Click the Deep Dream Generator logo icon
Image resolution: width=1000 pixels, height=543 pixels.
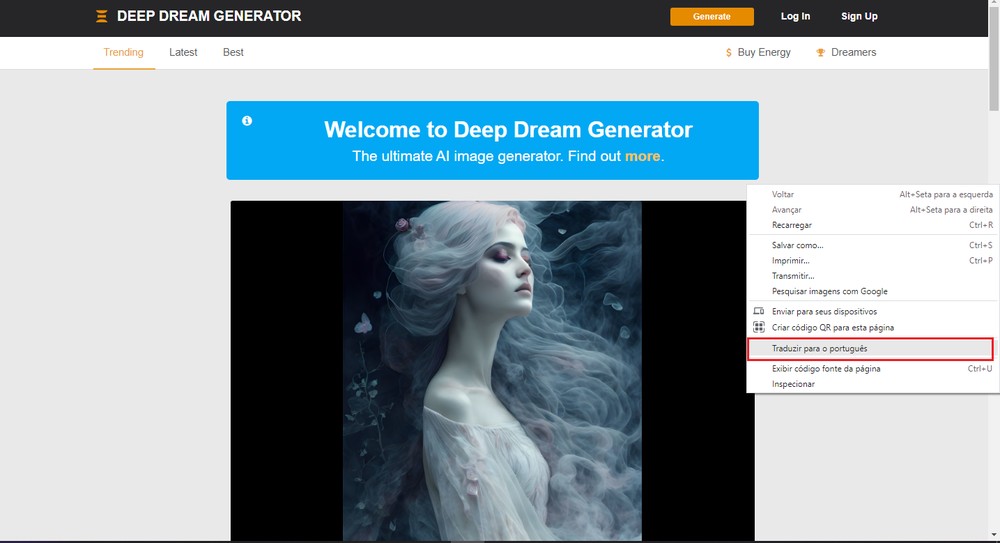tap(101, 17)
